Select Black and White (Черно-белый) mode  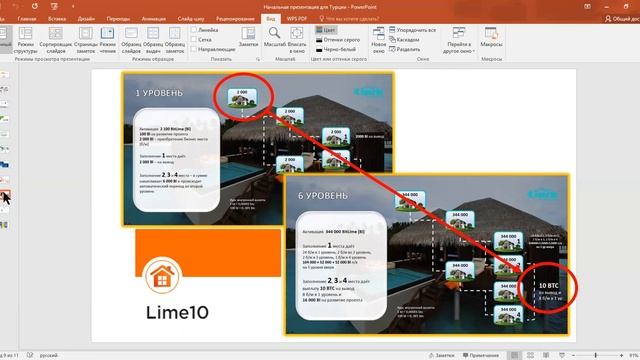[x=336, y=49]
